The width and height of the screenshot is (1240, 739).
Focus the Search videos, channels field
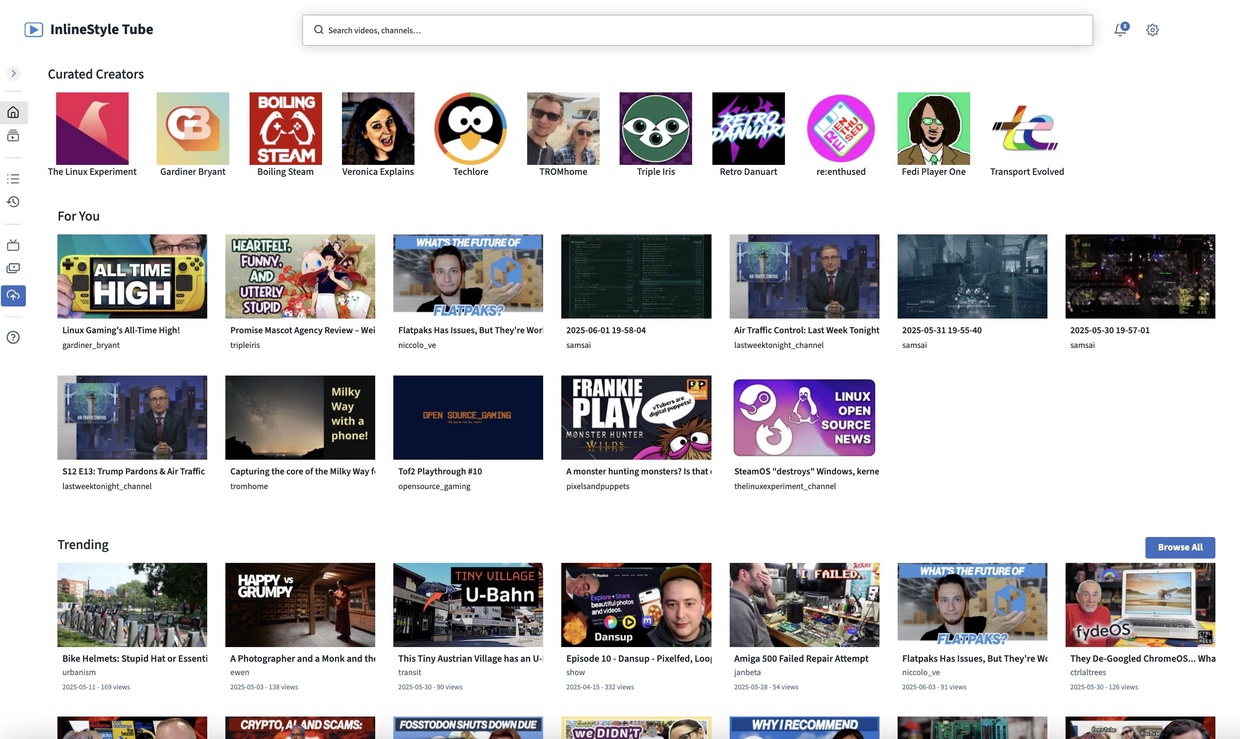(697, 30)
